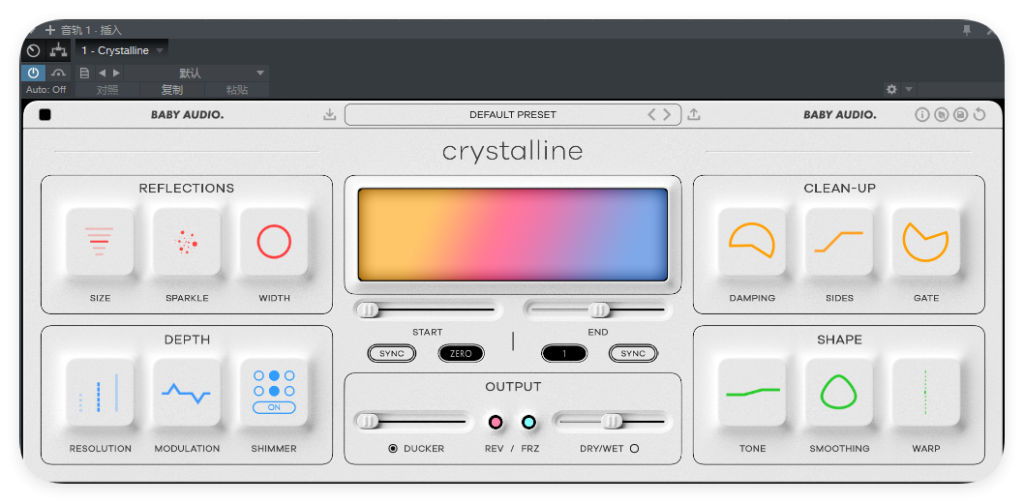
Task: Click the preset download/load icon
Action: pos(330,115)
